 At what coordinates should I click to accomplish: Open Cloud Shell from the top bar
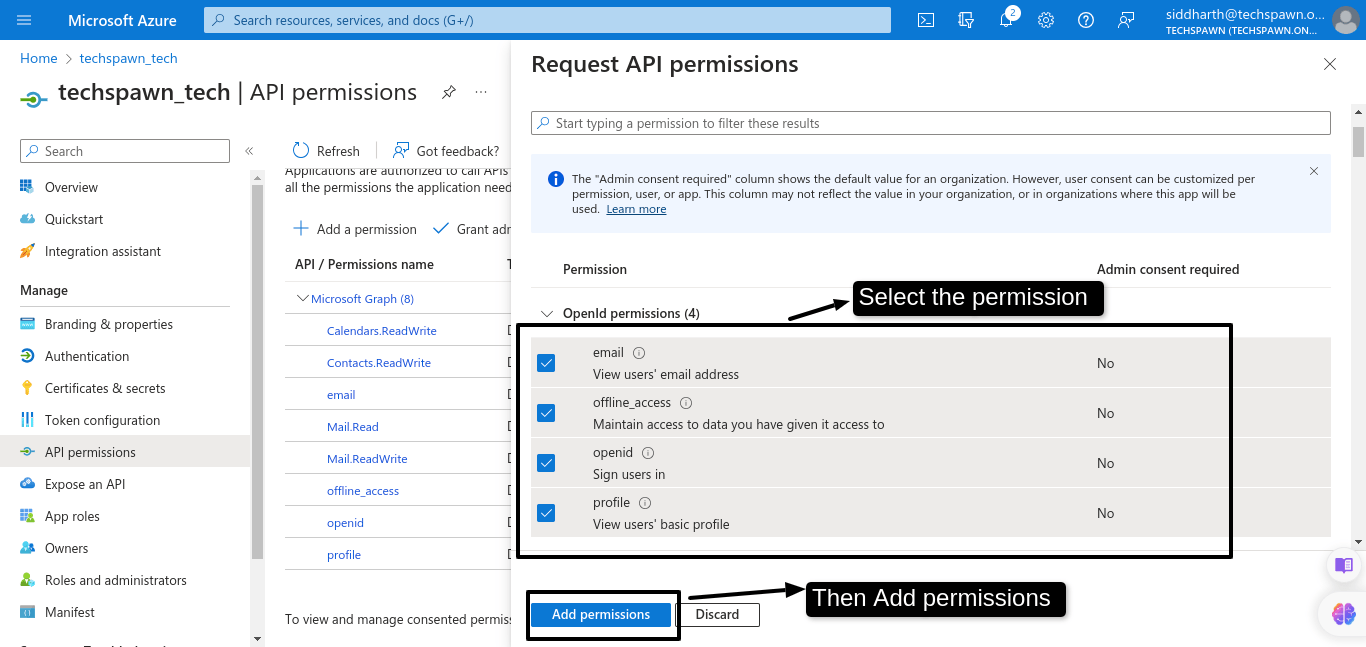pyautogui.click(x=926, y=20)
